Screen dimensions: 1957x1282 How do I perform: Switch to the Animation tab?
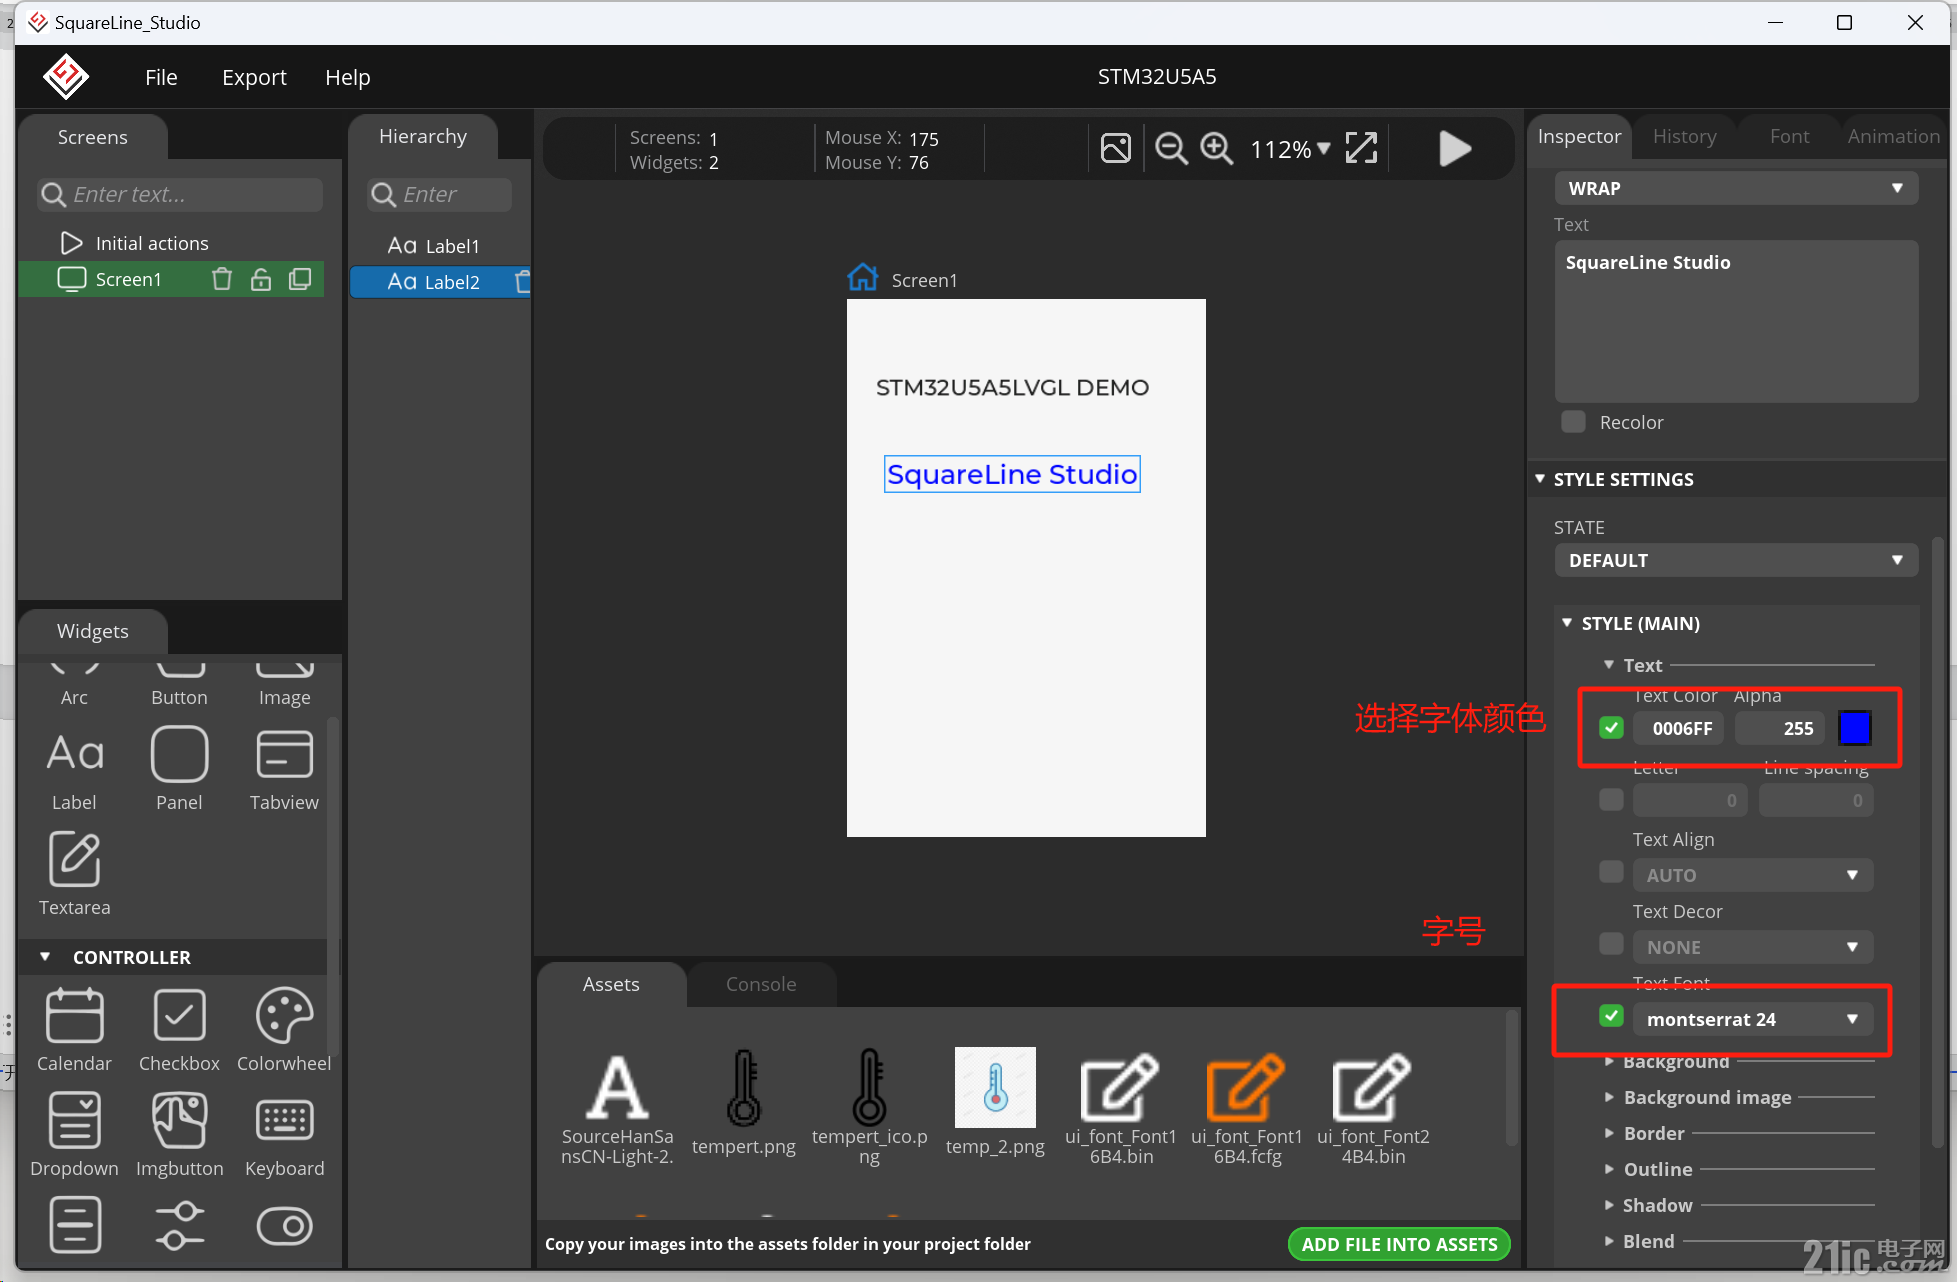[x=1893, y=137]
